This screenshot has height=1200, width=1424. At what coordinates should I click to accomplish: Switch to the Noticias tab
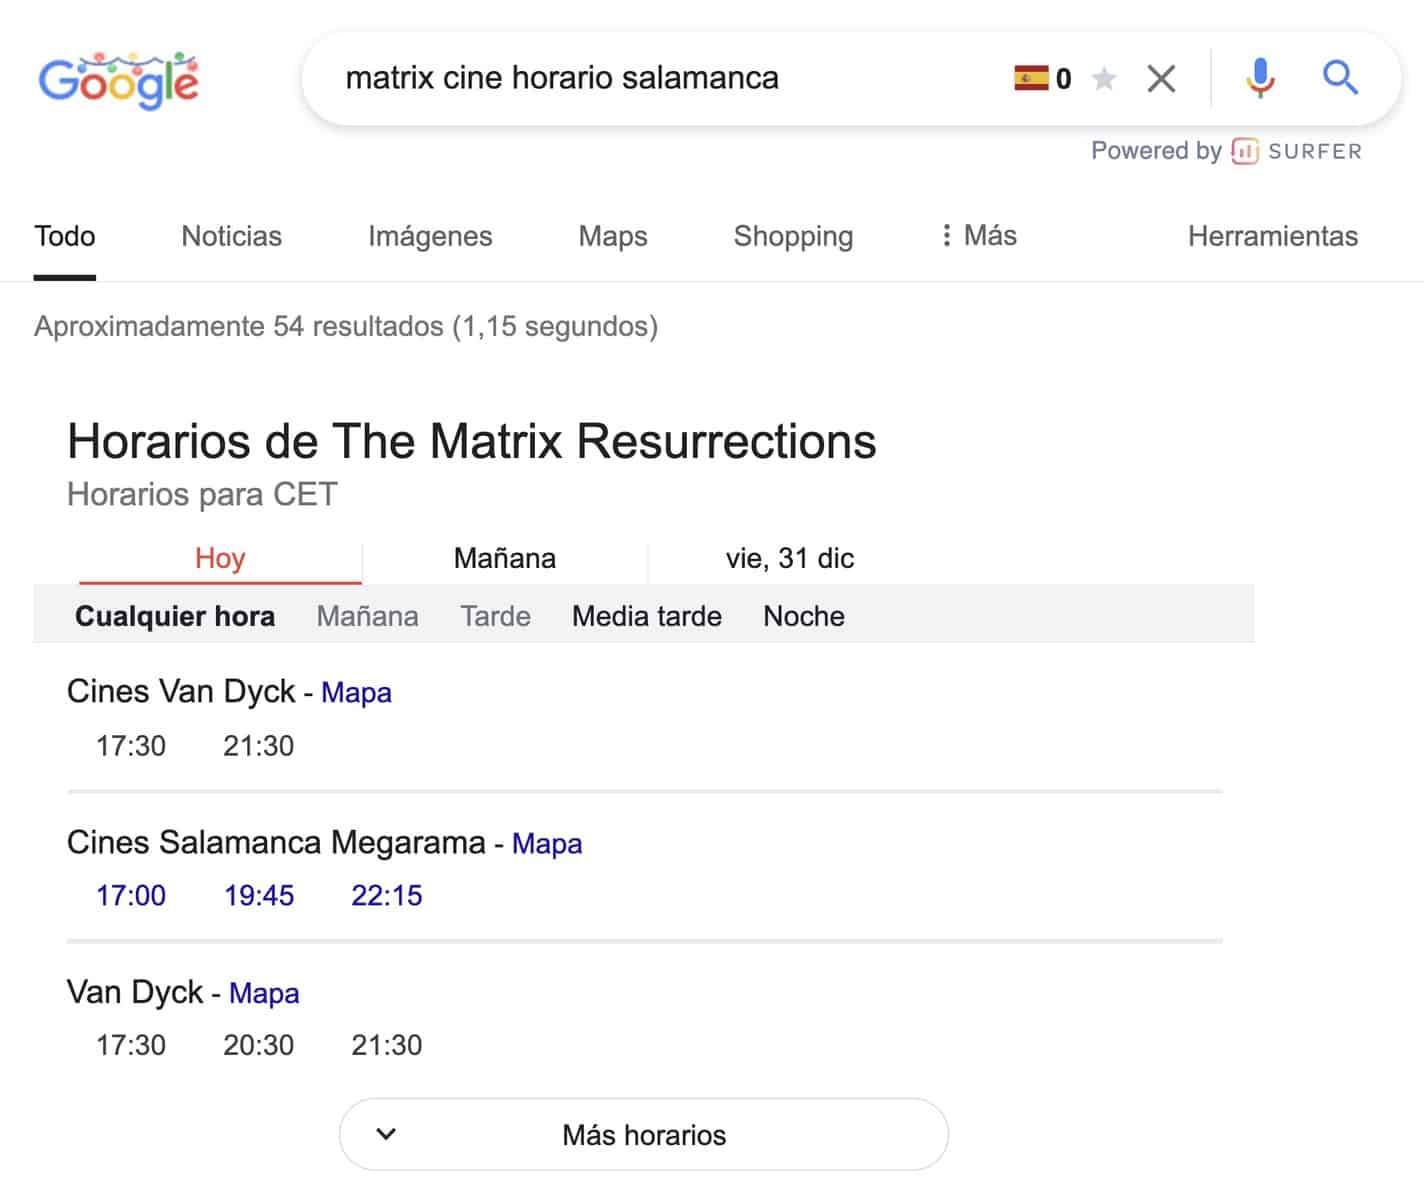(x=232, y=236)
